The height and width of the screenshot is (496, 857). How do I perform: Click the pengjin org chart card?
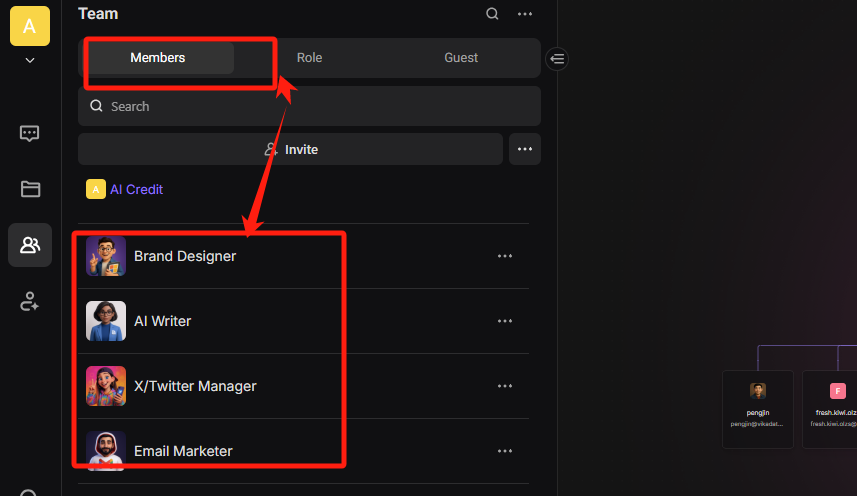[758, 408]
